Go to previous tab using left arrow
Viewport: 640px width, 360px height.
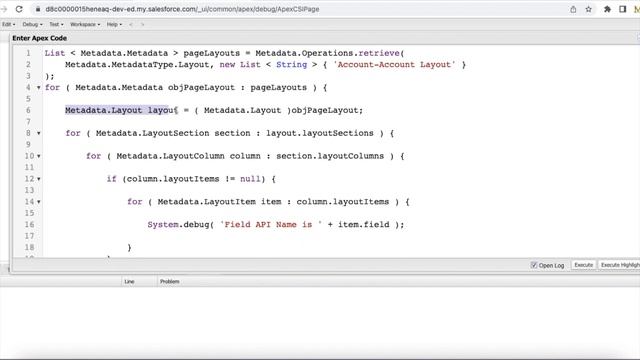(131, 24)
